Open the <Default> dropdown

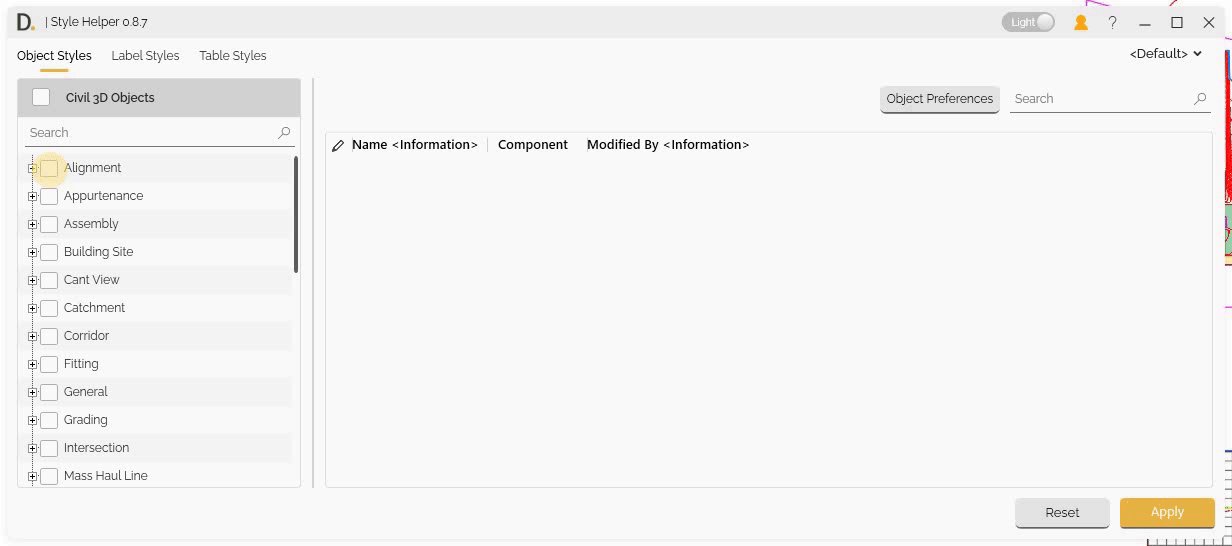click(1166, 54)
